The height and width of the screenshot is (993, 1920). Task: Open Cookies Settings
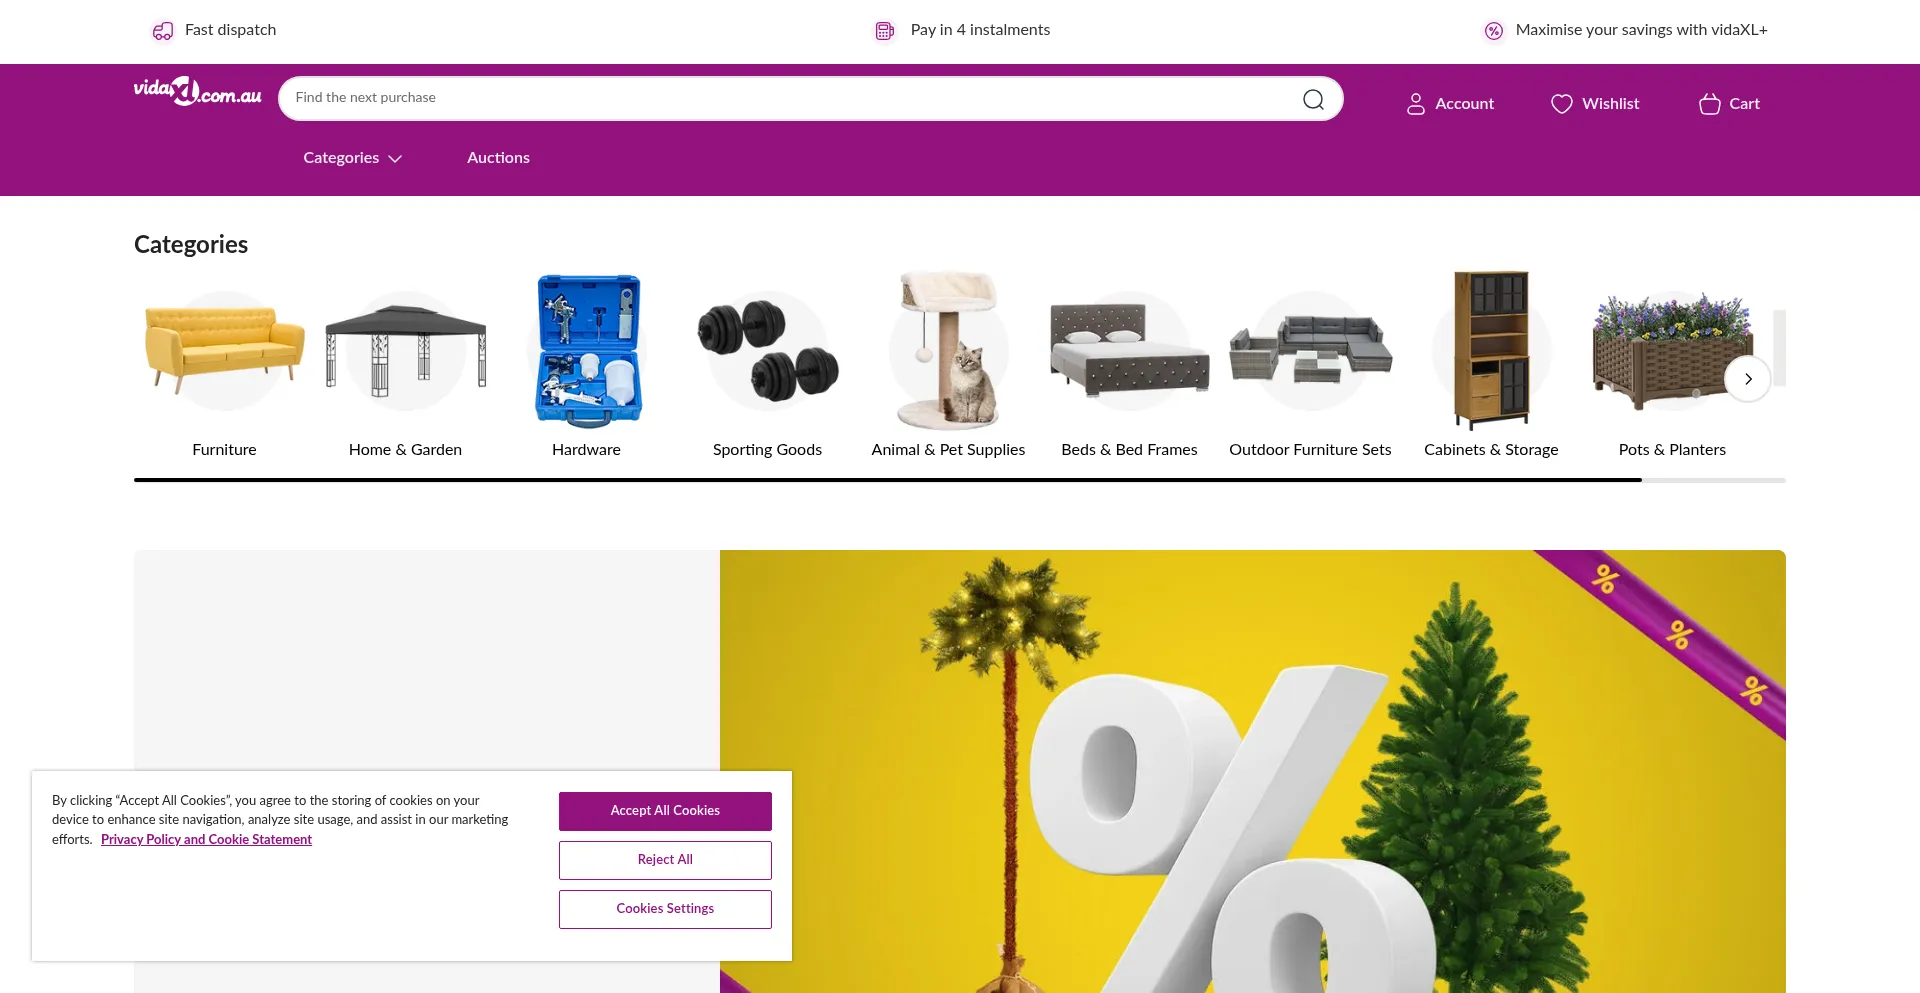click(x=665, y=909)
